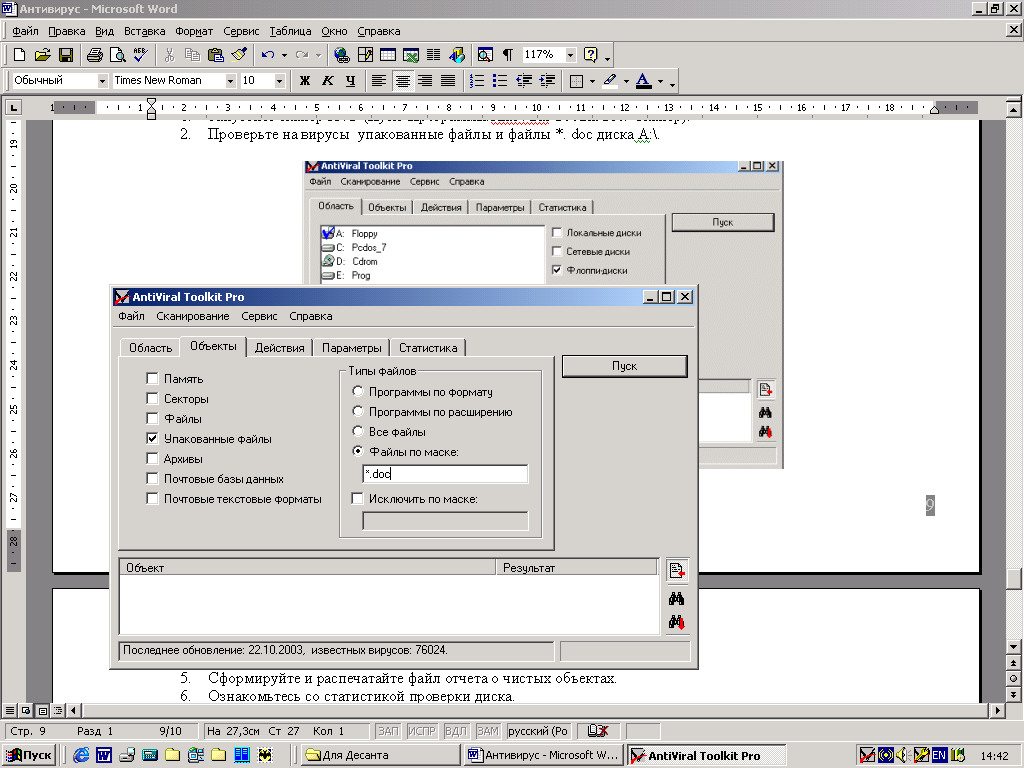Insert a table from the toolbar
This screenshot has width=1024, height=768.
pos(388,55)
